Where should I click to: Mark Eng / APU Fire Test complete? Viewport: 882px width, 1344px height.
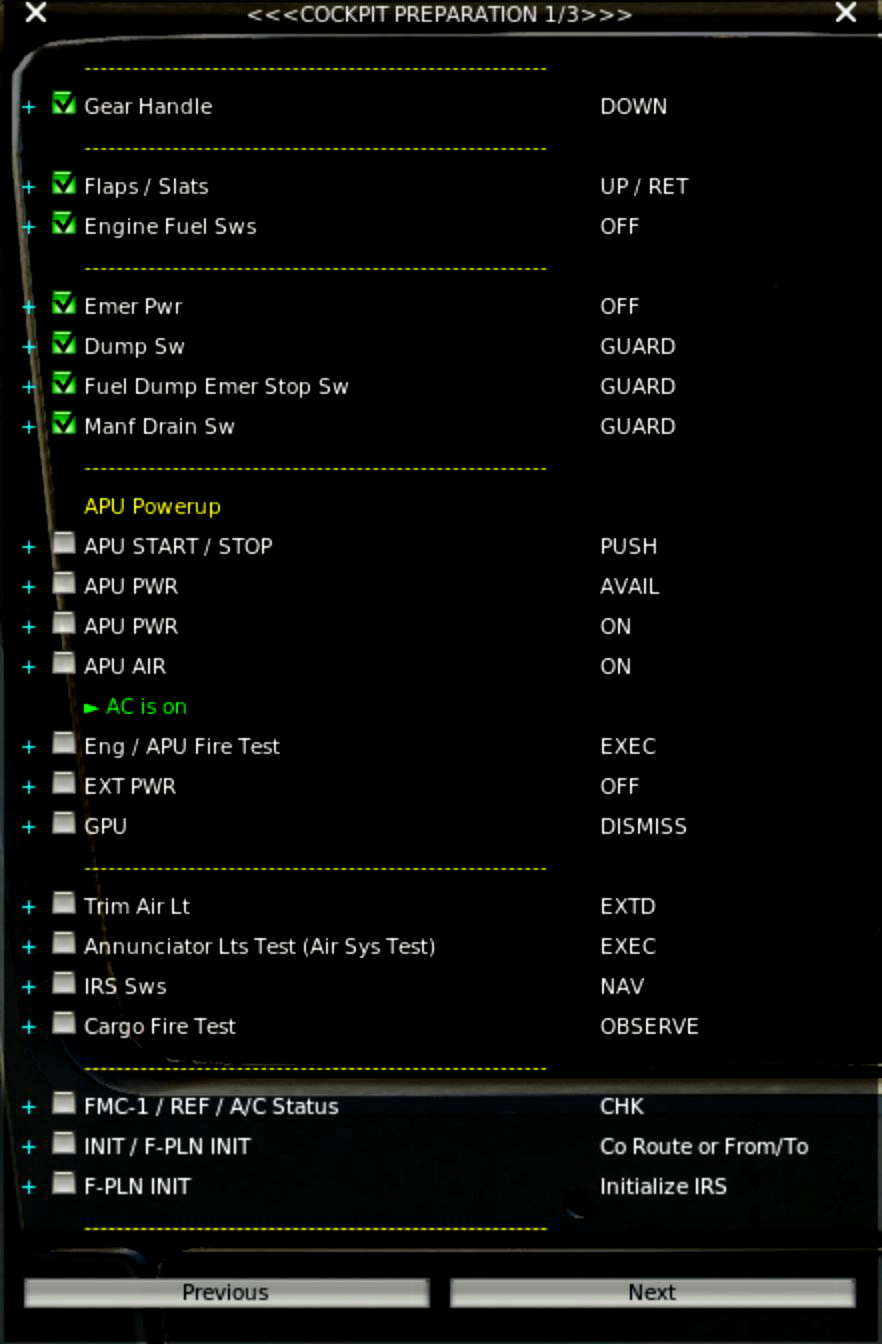coord(63,746)
